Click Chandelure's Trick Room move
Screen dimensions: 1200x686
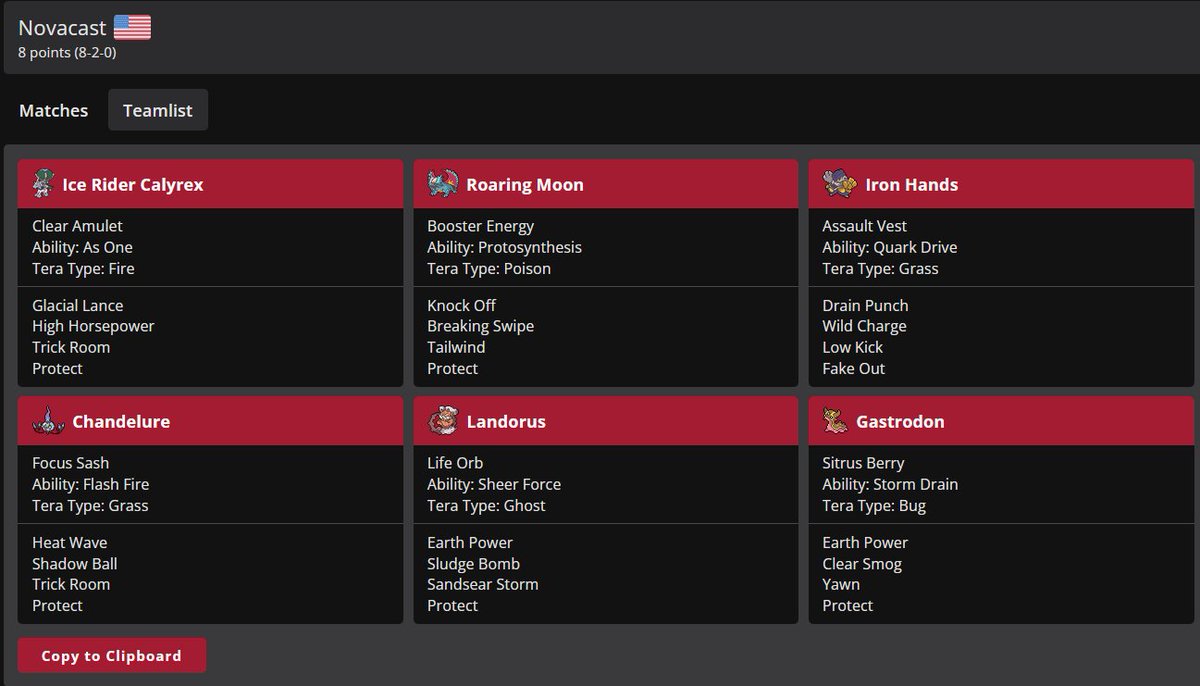[71, 584]
